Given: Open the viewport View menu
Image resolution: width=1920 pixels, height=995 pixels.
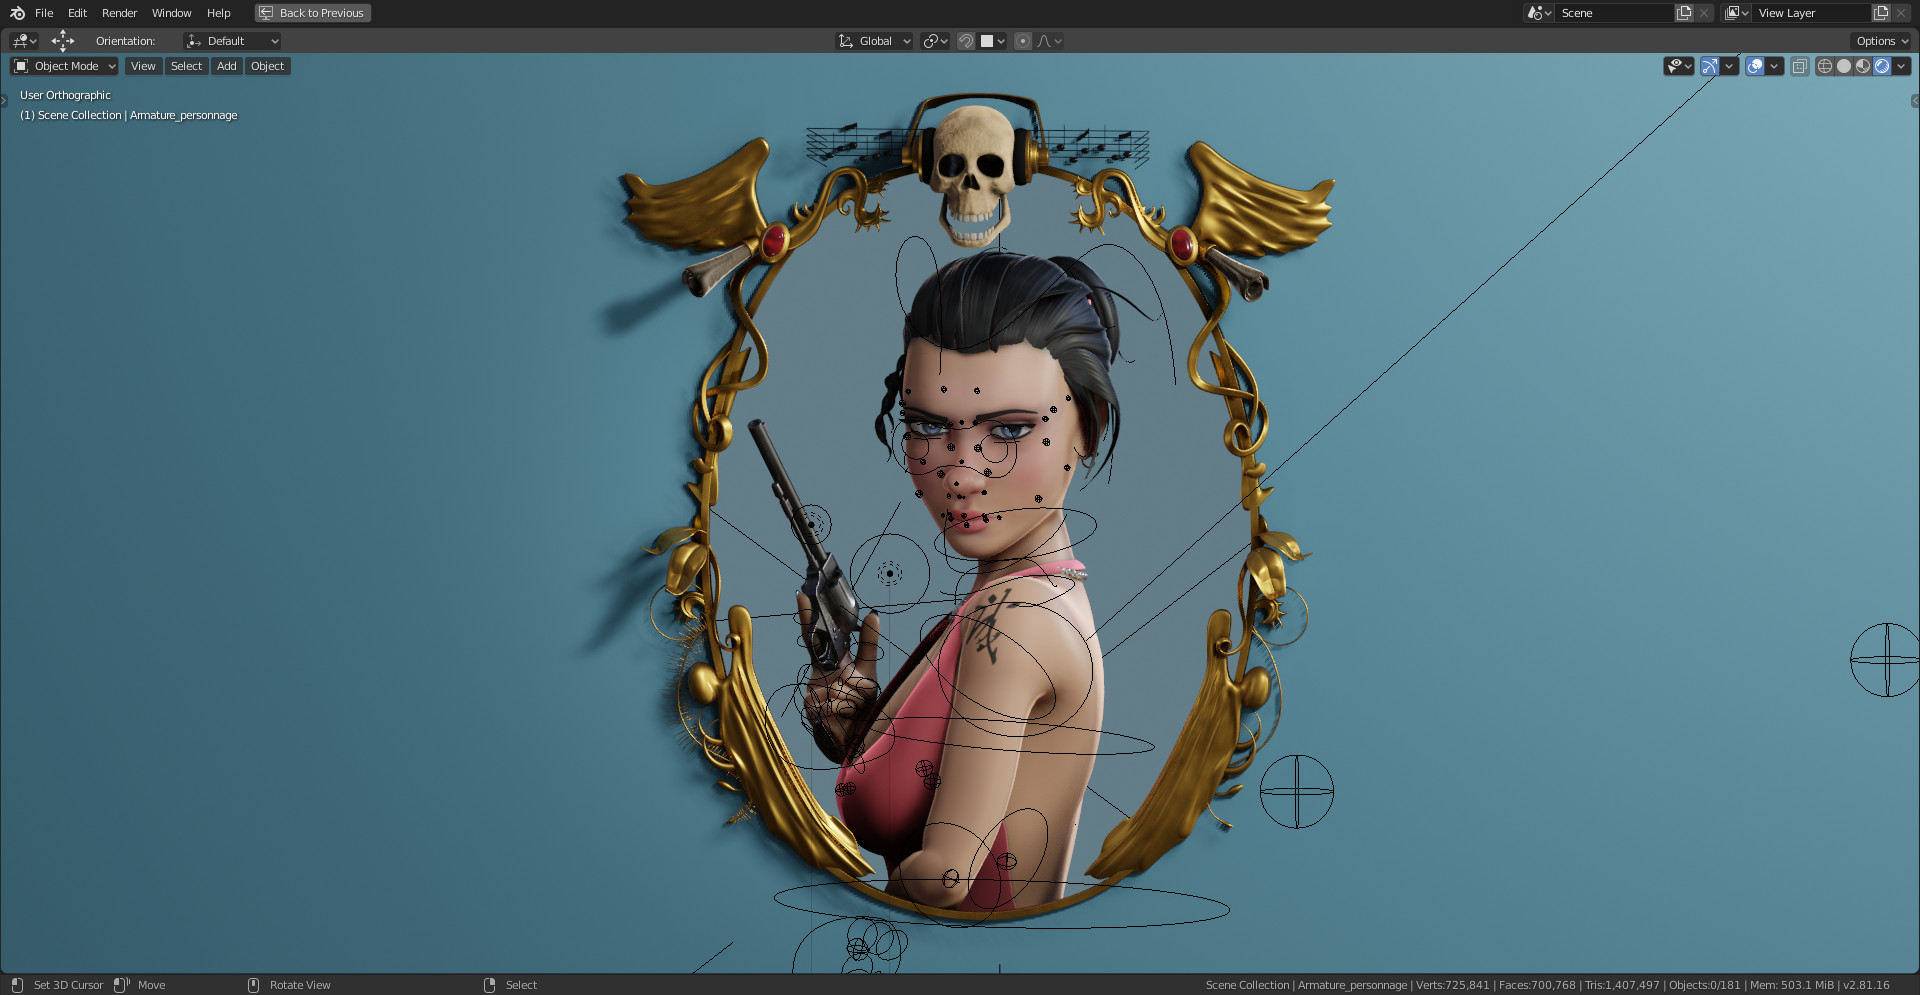Looking at the screenshot, I should pos(143,66).
